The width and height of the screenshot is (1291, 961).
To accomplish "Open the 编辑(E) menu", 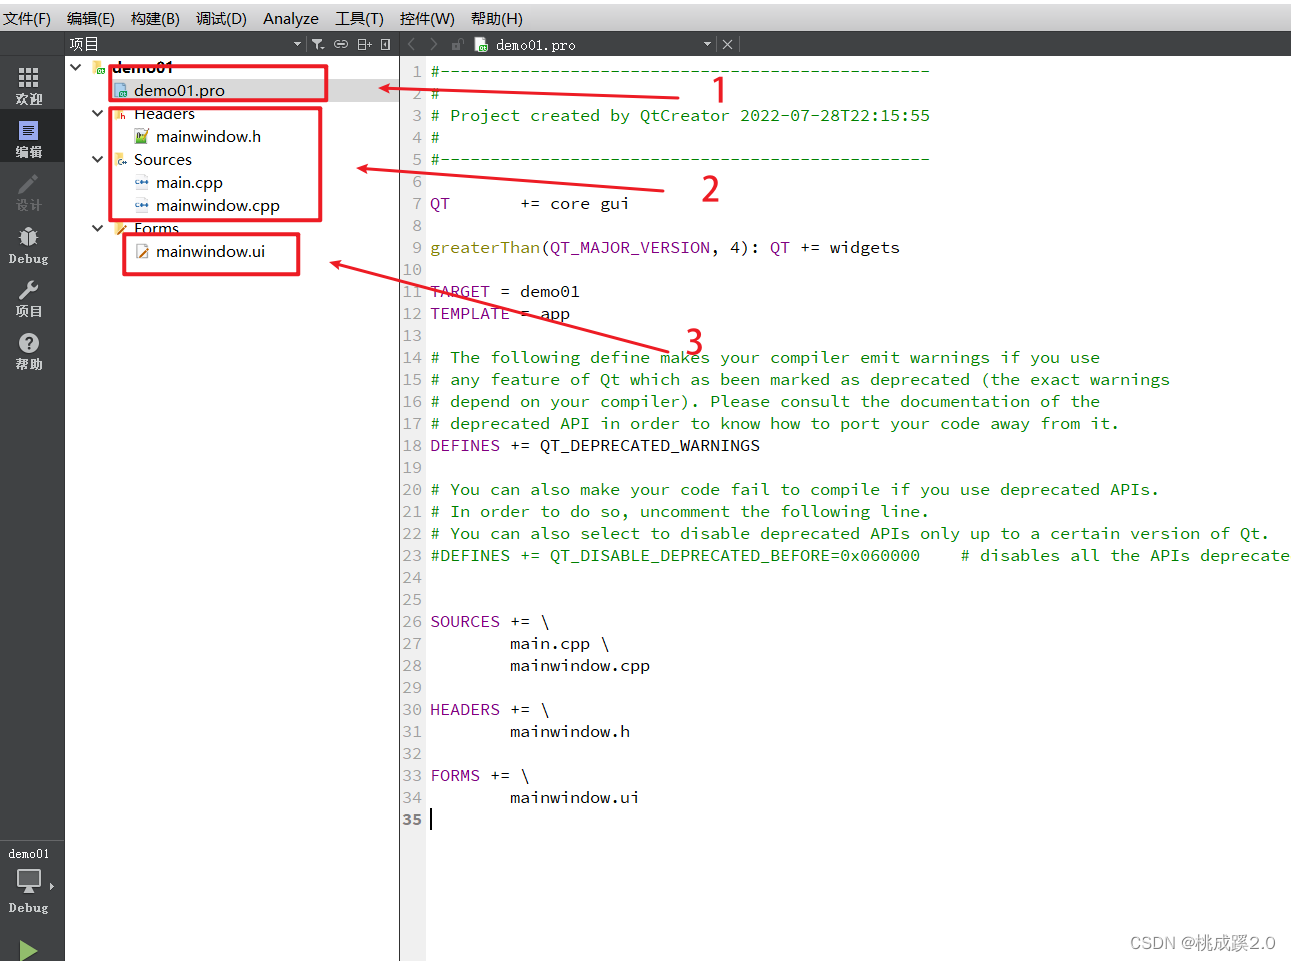I will tap(91, 18).
